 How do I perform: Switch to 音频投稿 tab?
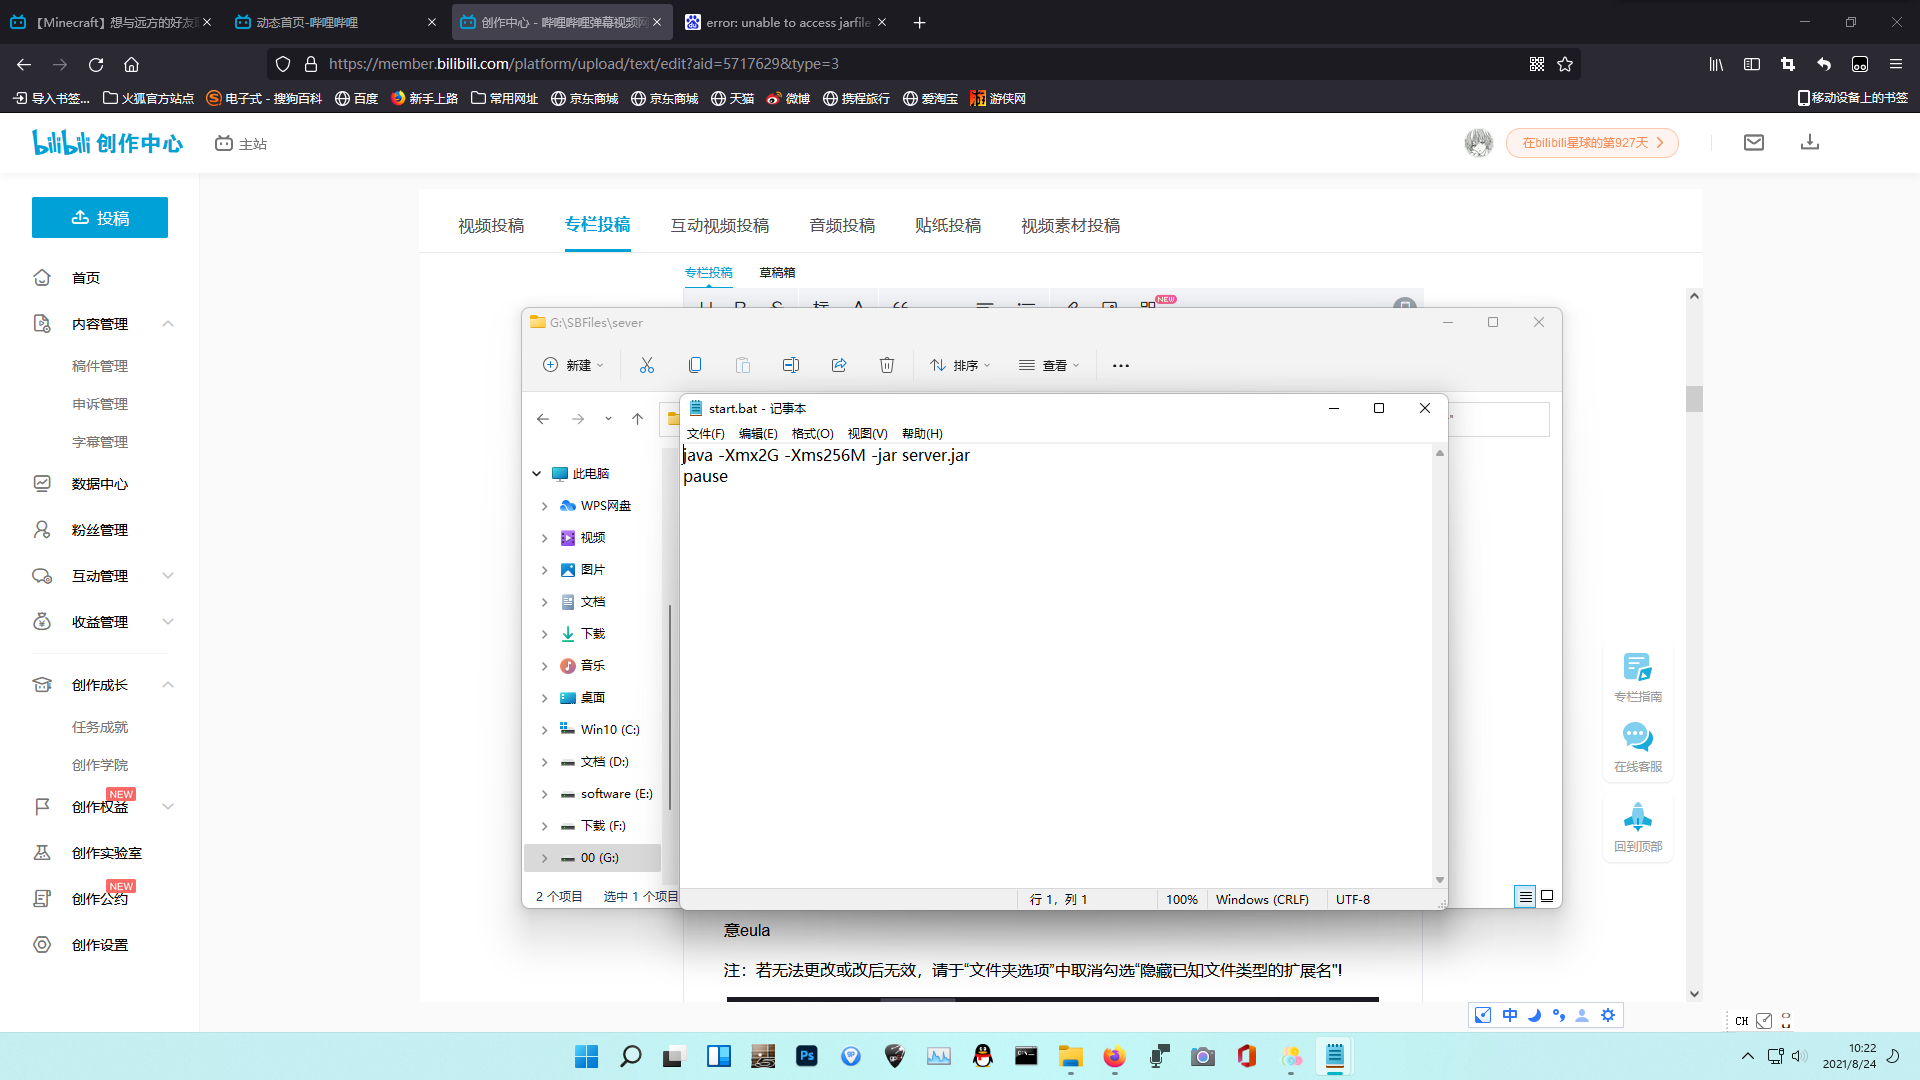(x=842, y=226)
